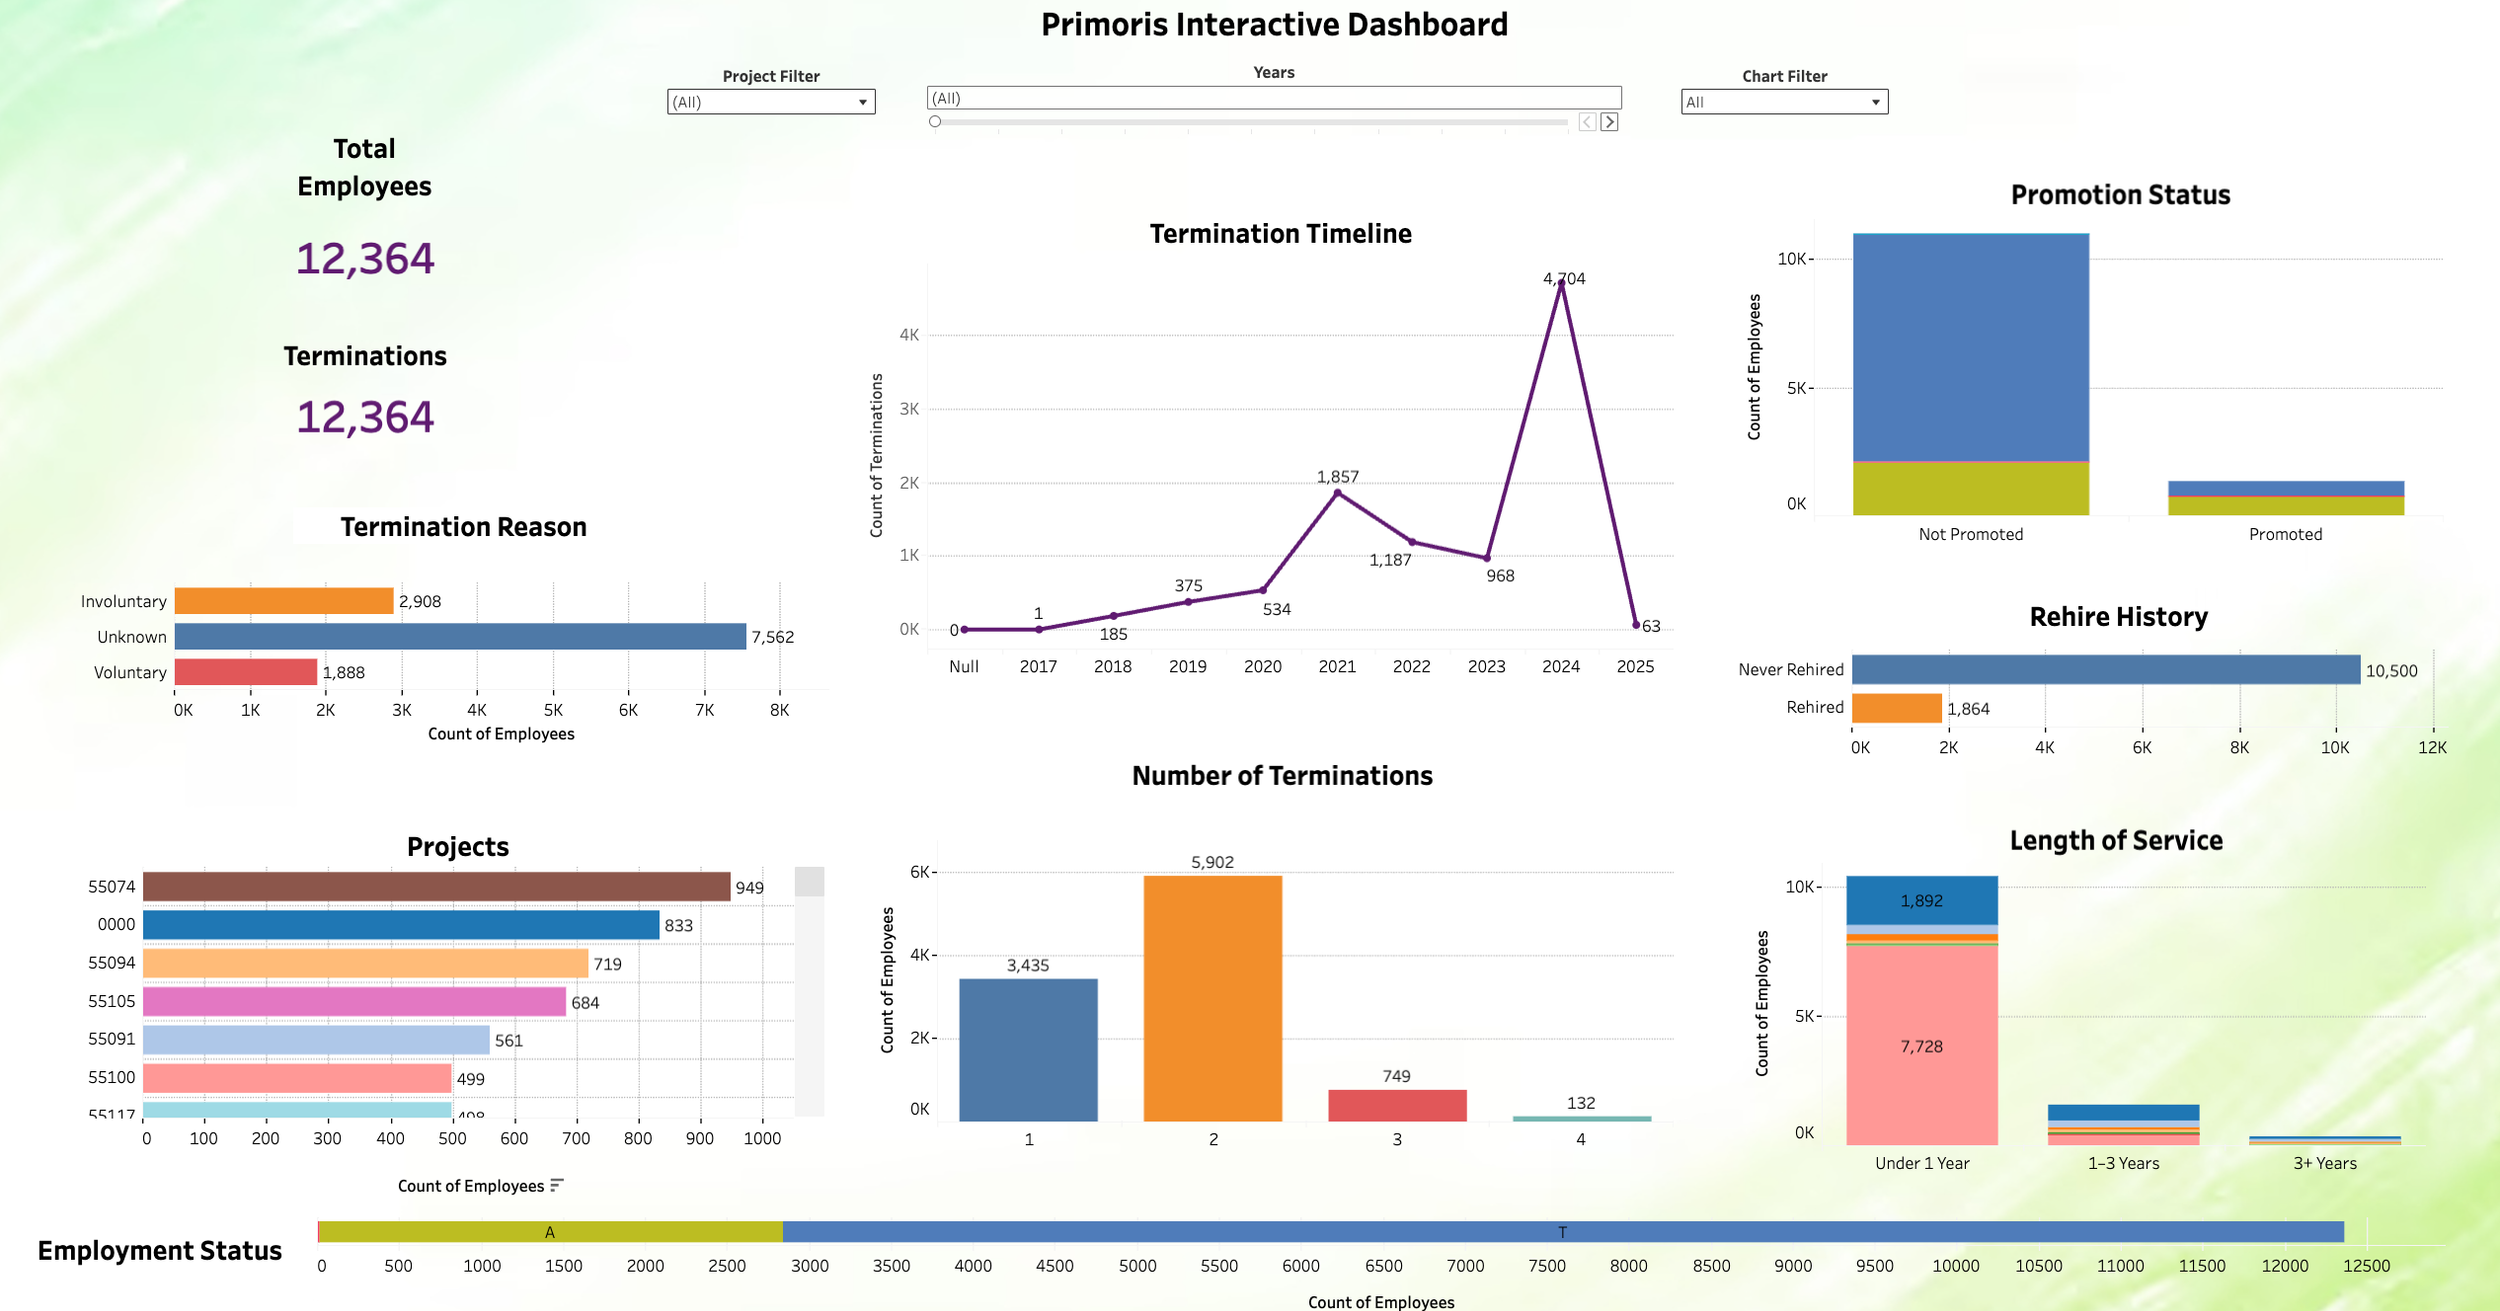2500x1311 pixels.
Task: Click the 7,728 segment in Under 1 Year
Action: click(x=1921, y=1044)
